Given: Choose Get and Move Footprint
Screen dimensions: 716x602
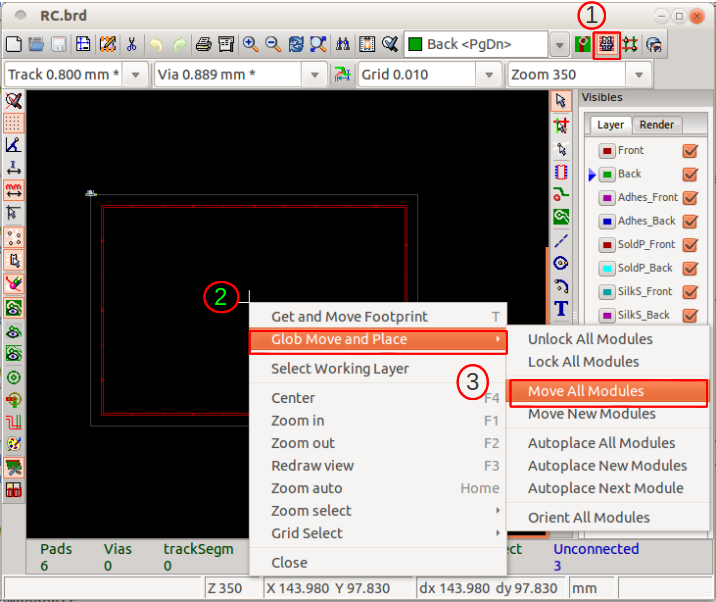Looking at the screenshot, I should [x=378, y=317].
